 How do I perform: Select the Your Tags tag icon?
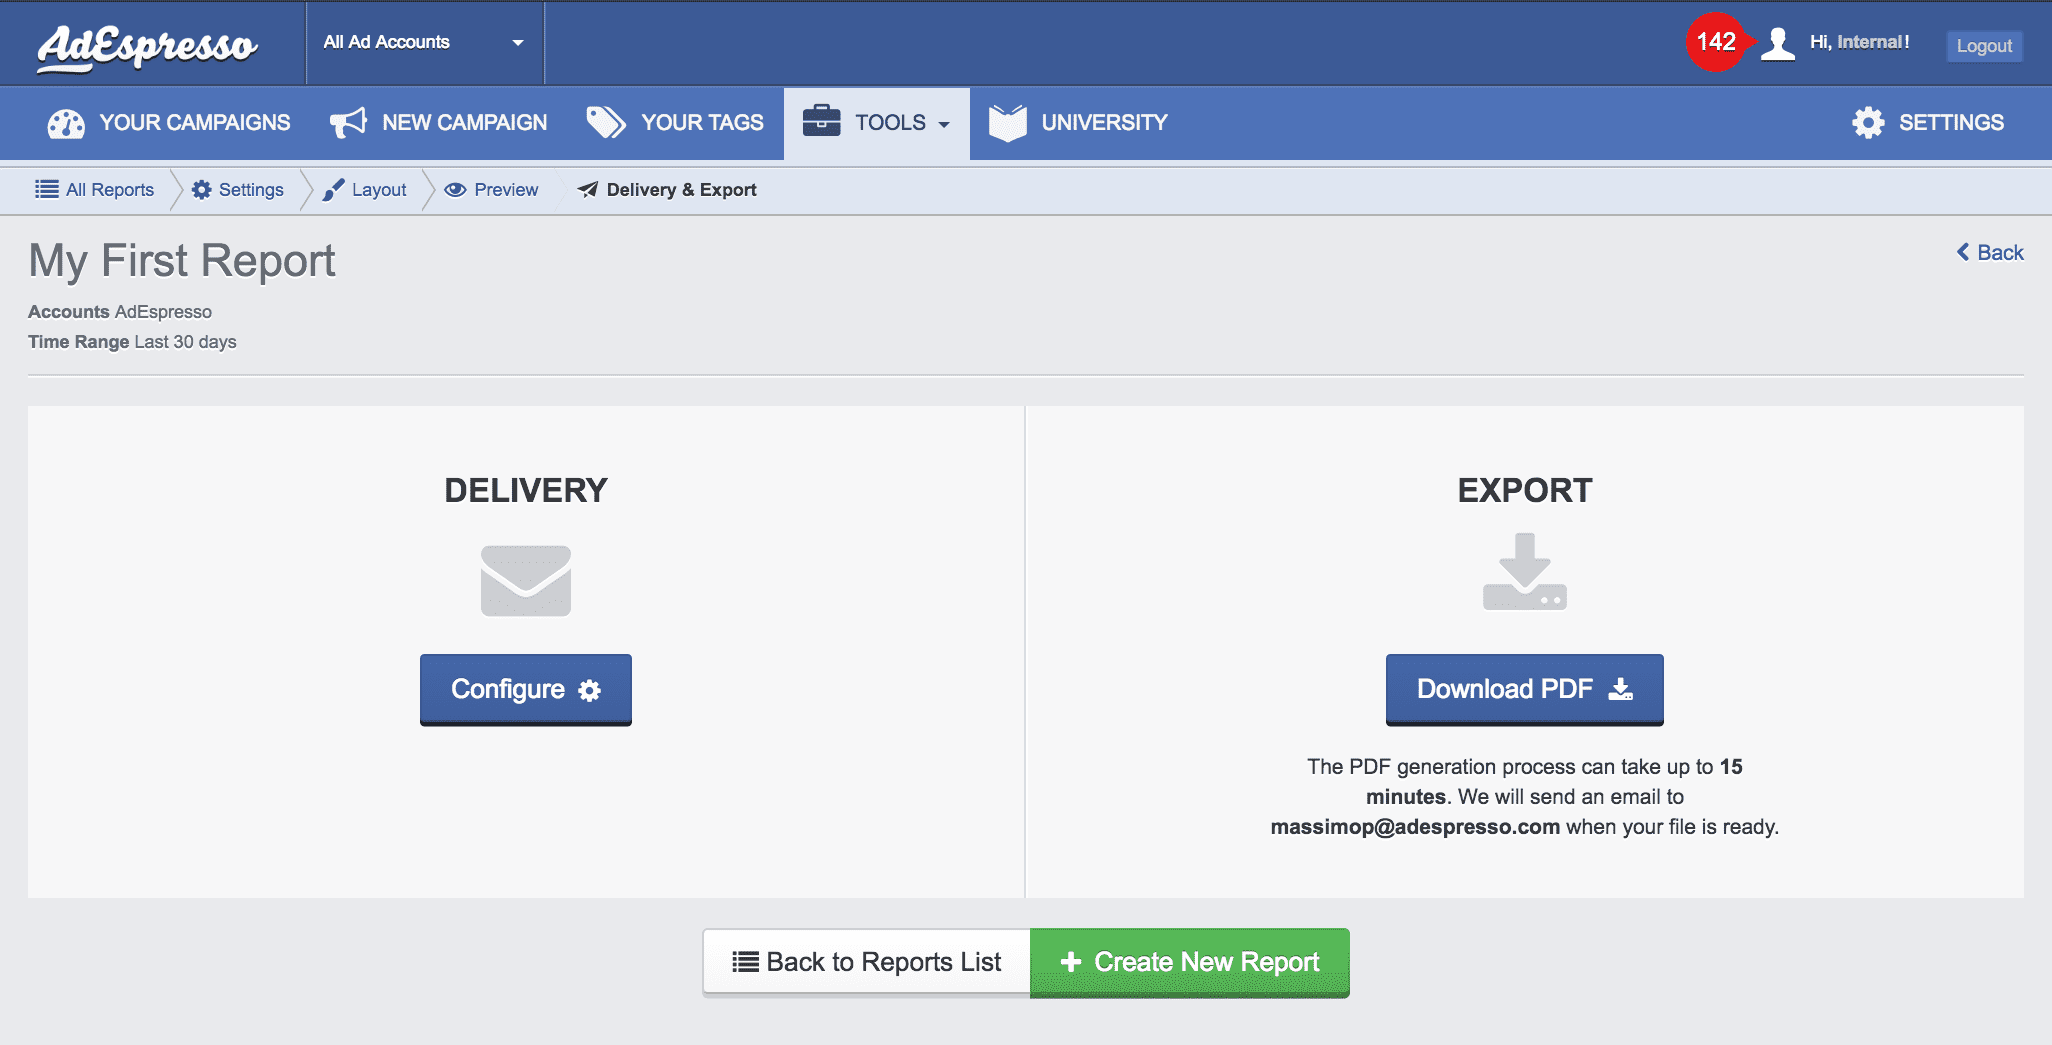pos(604,122)
